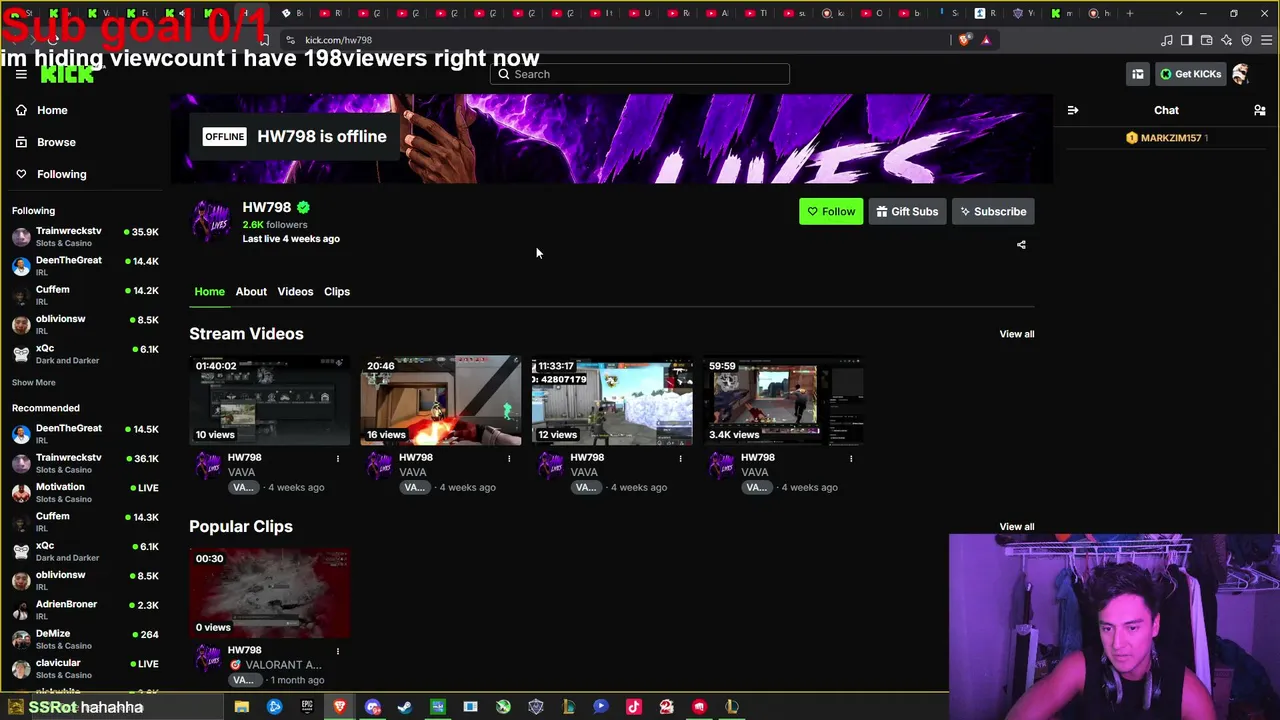This screenshot has width=1280, height=720.
Task: View all popular clips
Action: pyautogui.click(x=1017, y=527)
